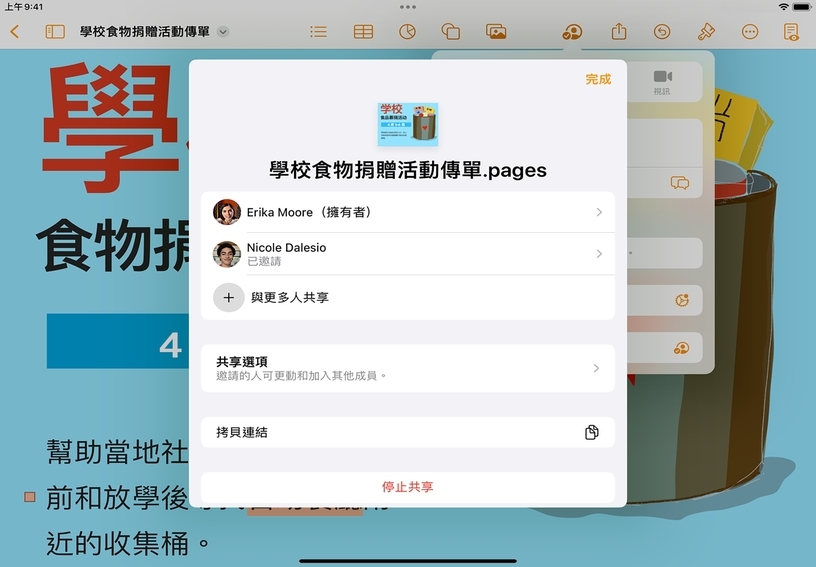The height and width of the screenshot is (567, 816).
Task: Expand the document title dropdown chevron
Action: click(223, 32)
